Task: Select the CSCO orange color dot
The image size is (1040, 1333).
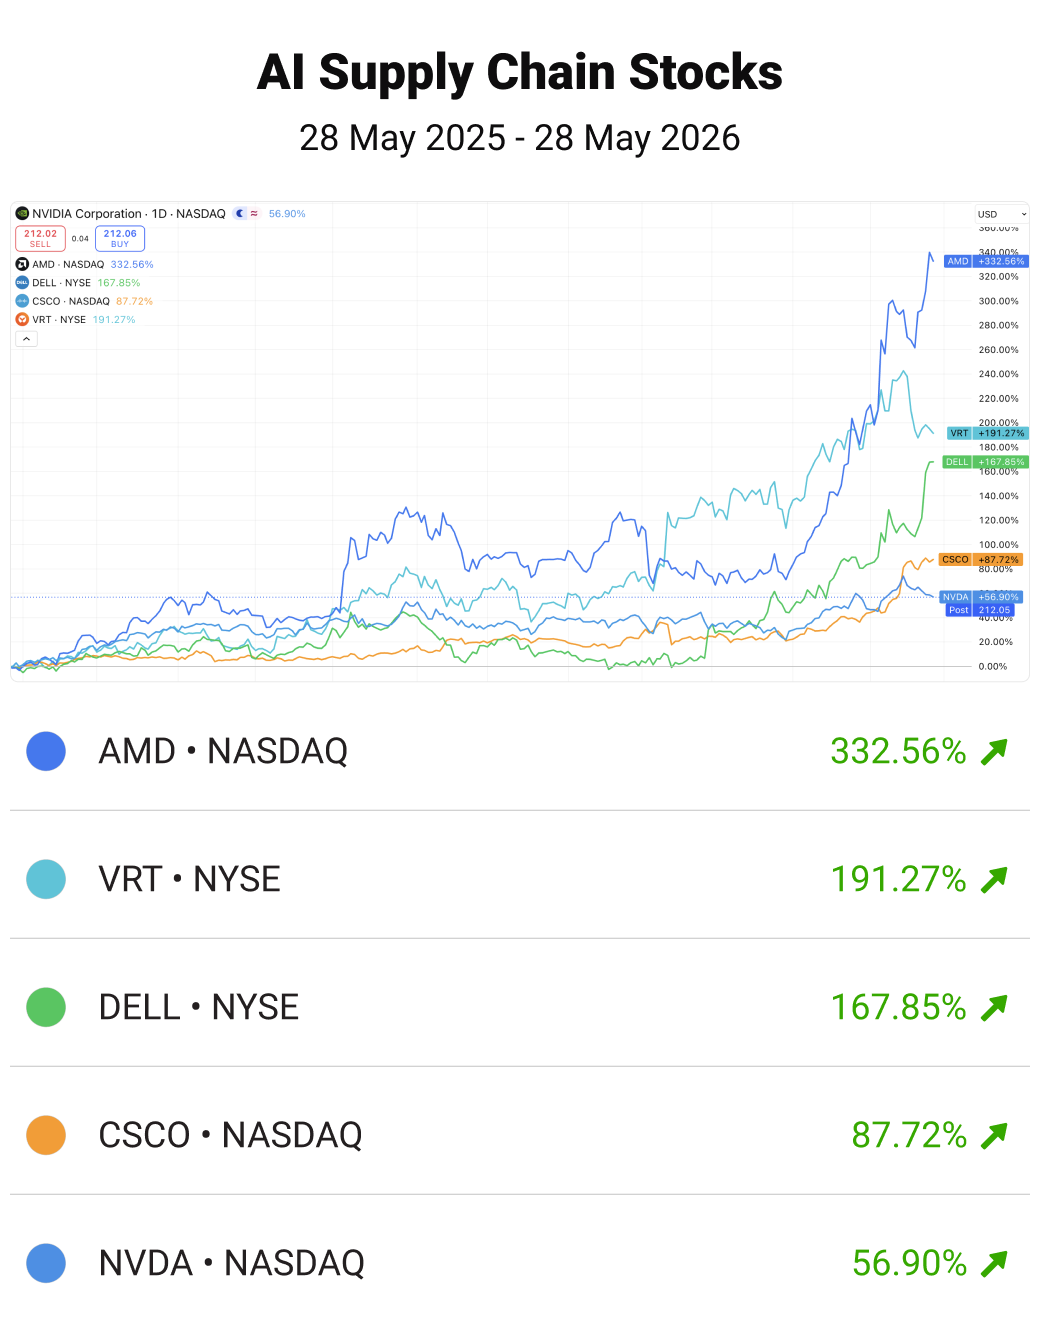Action: click(x=46, y=1135)
